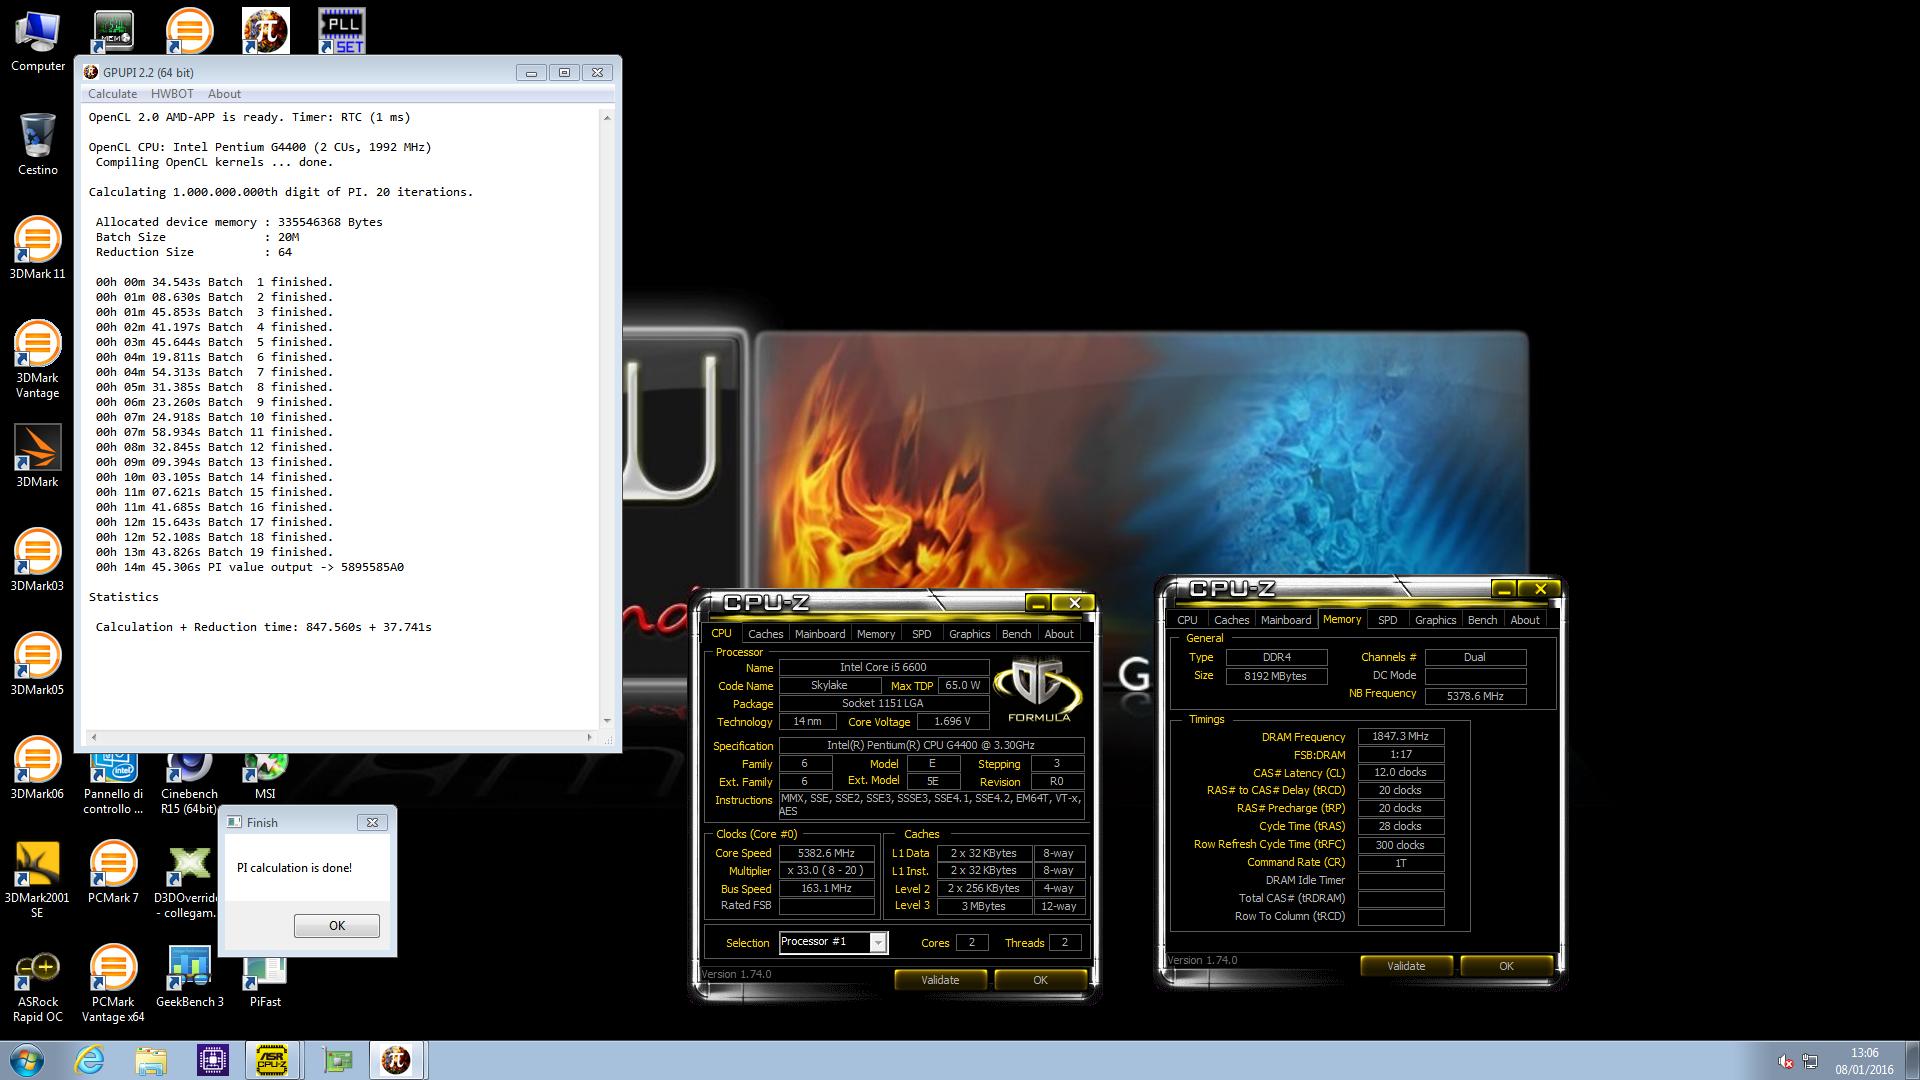
Task: Close the Finish dialog
Action: [x=372, y=822]
